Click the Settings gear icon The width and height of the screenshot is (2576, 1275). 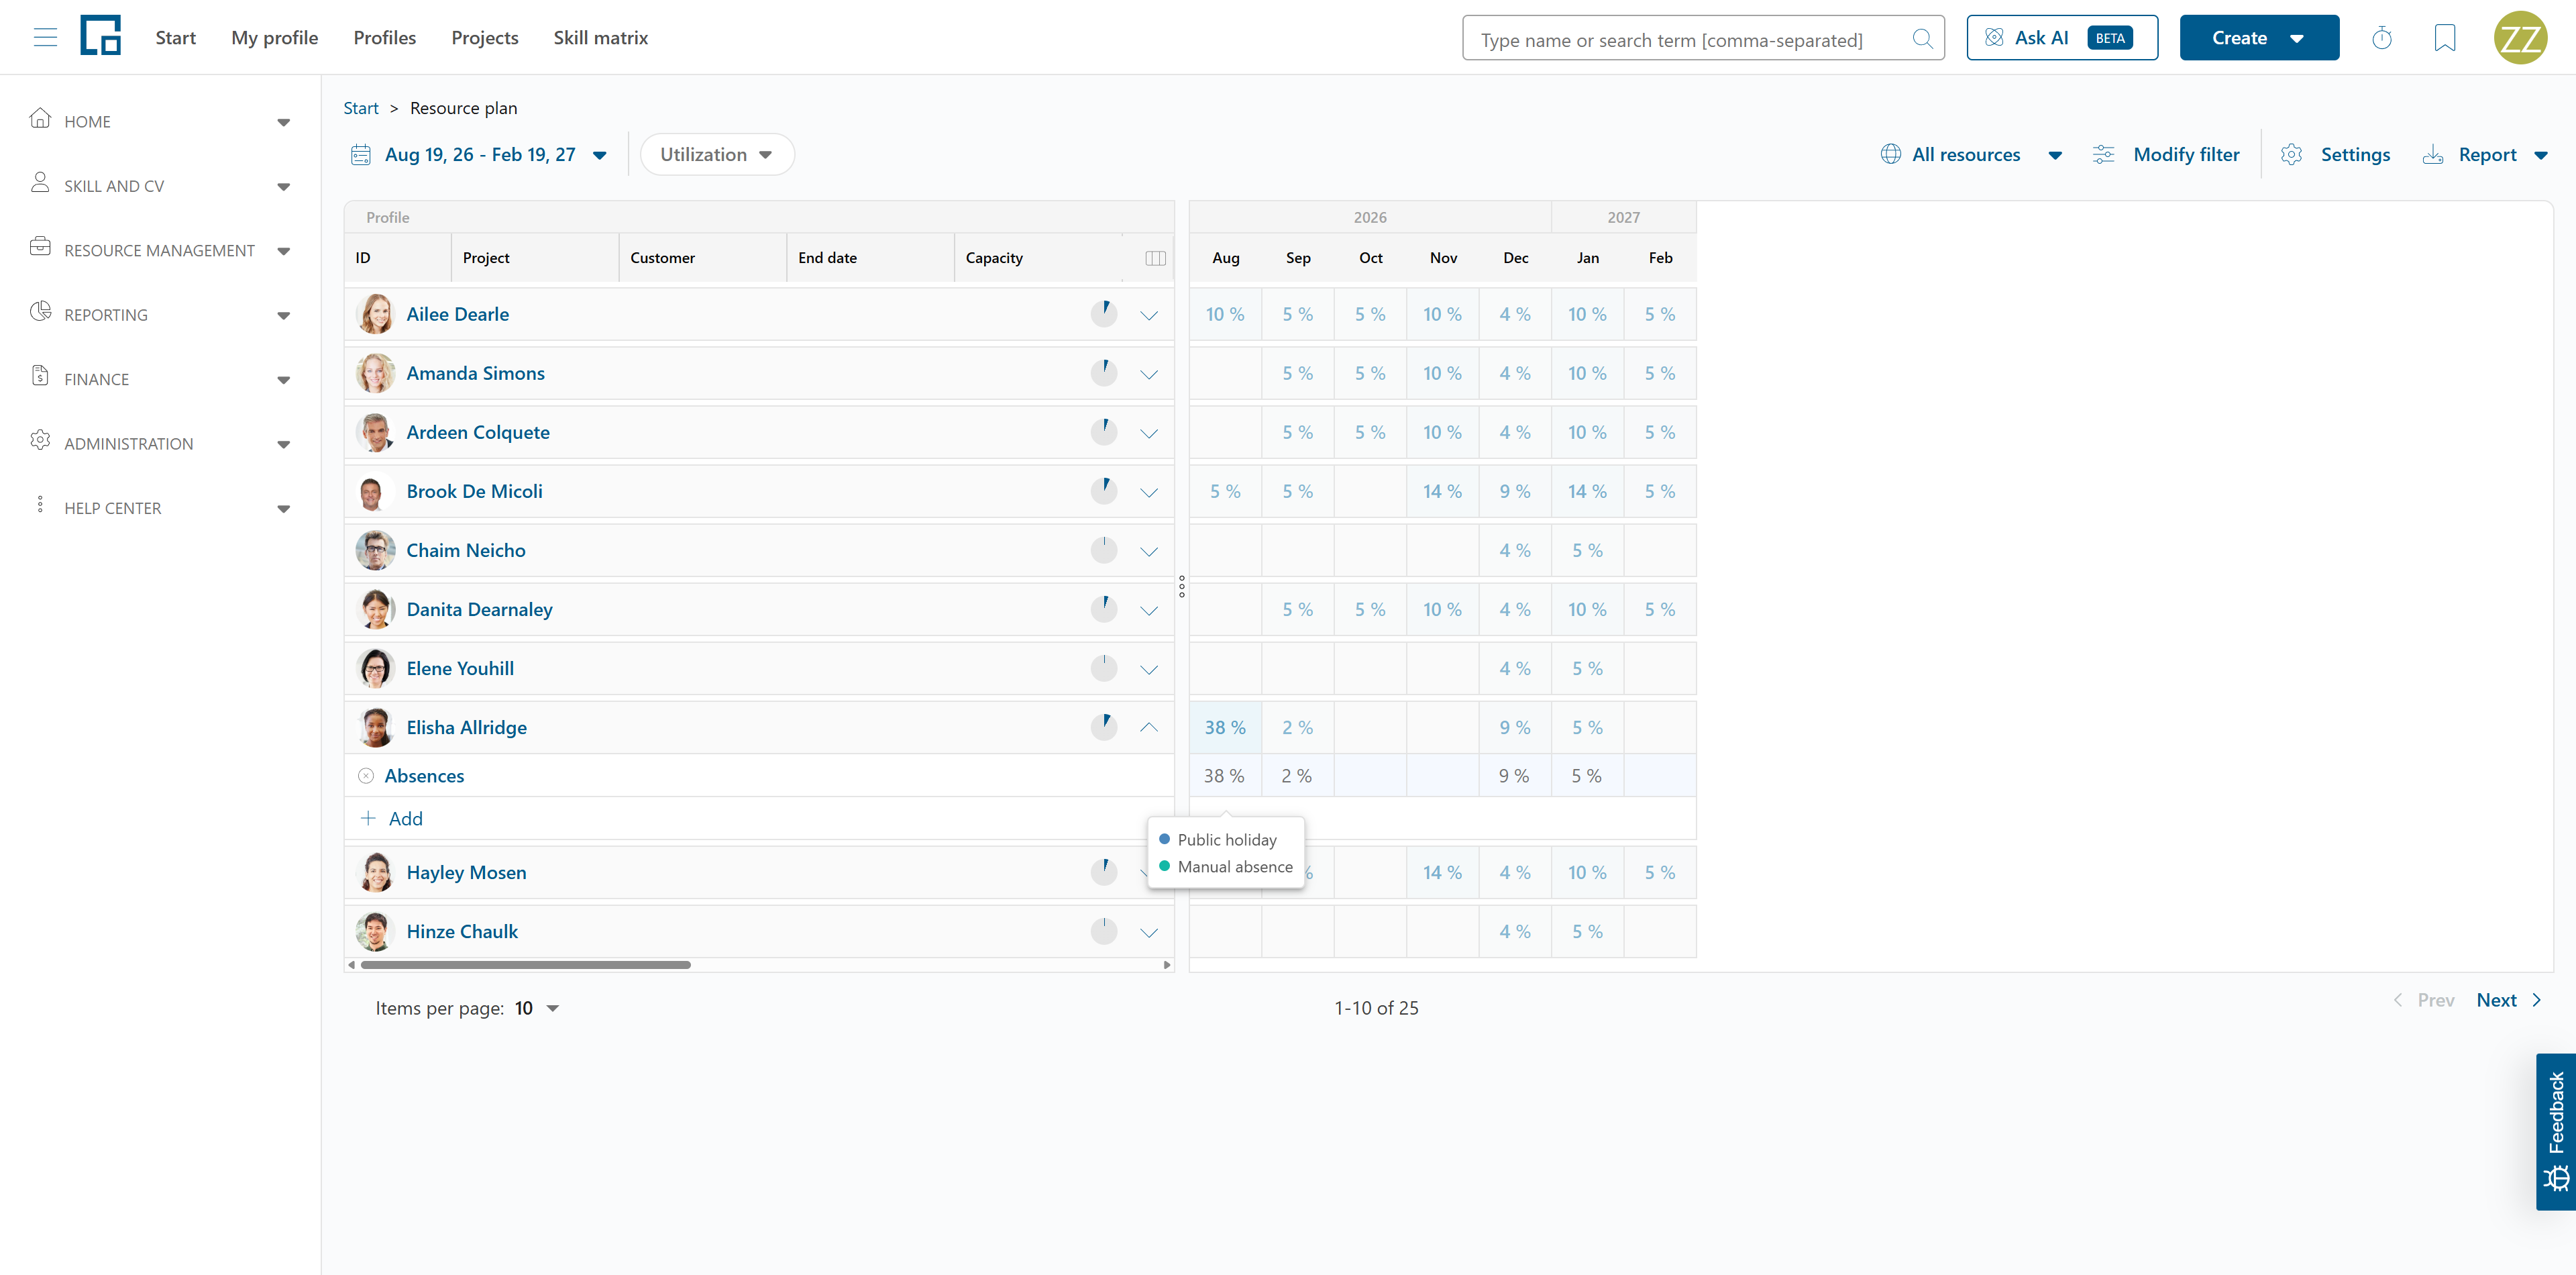[x=2291, y=154]
